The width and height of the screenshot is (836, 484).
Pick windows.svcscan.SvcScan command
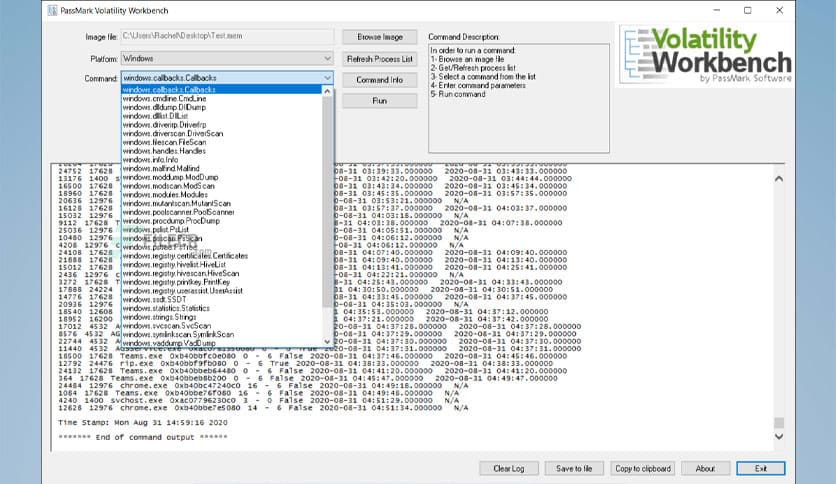(221, 326)
